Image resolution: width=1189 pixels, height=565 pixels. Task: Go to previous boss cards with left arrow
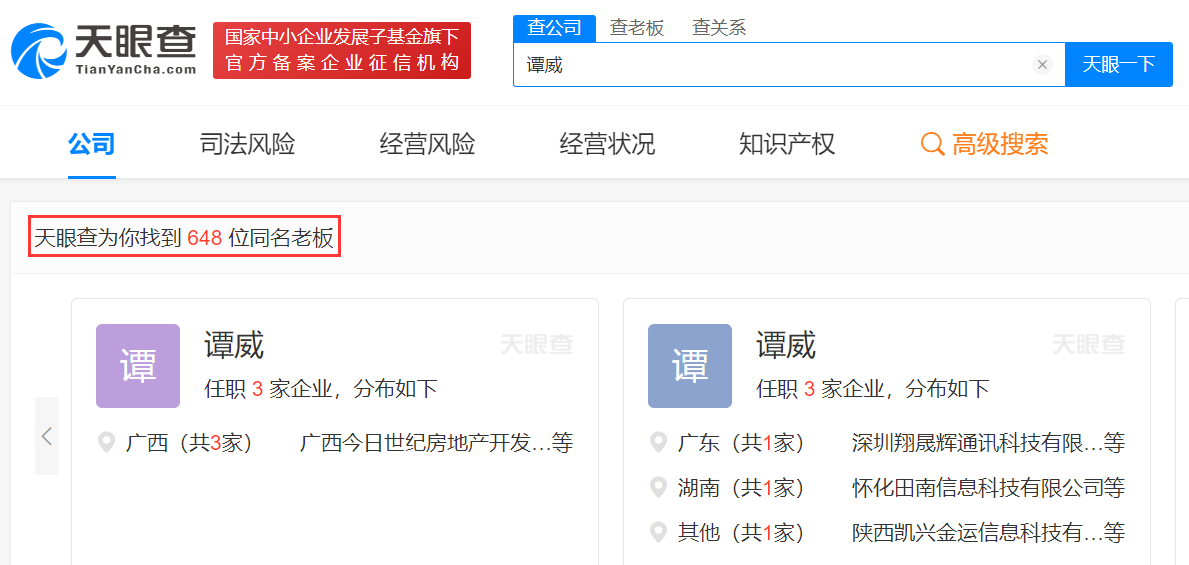47,436
